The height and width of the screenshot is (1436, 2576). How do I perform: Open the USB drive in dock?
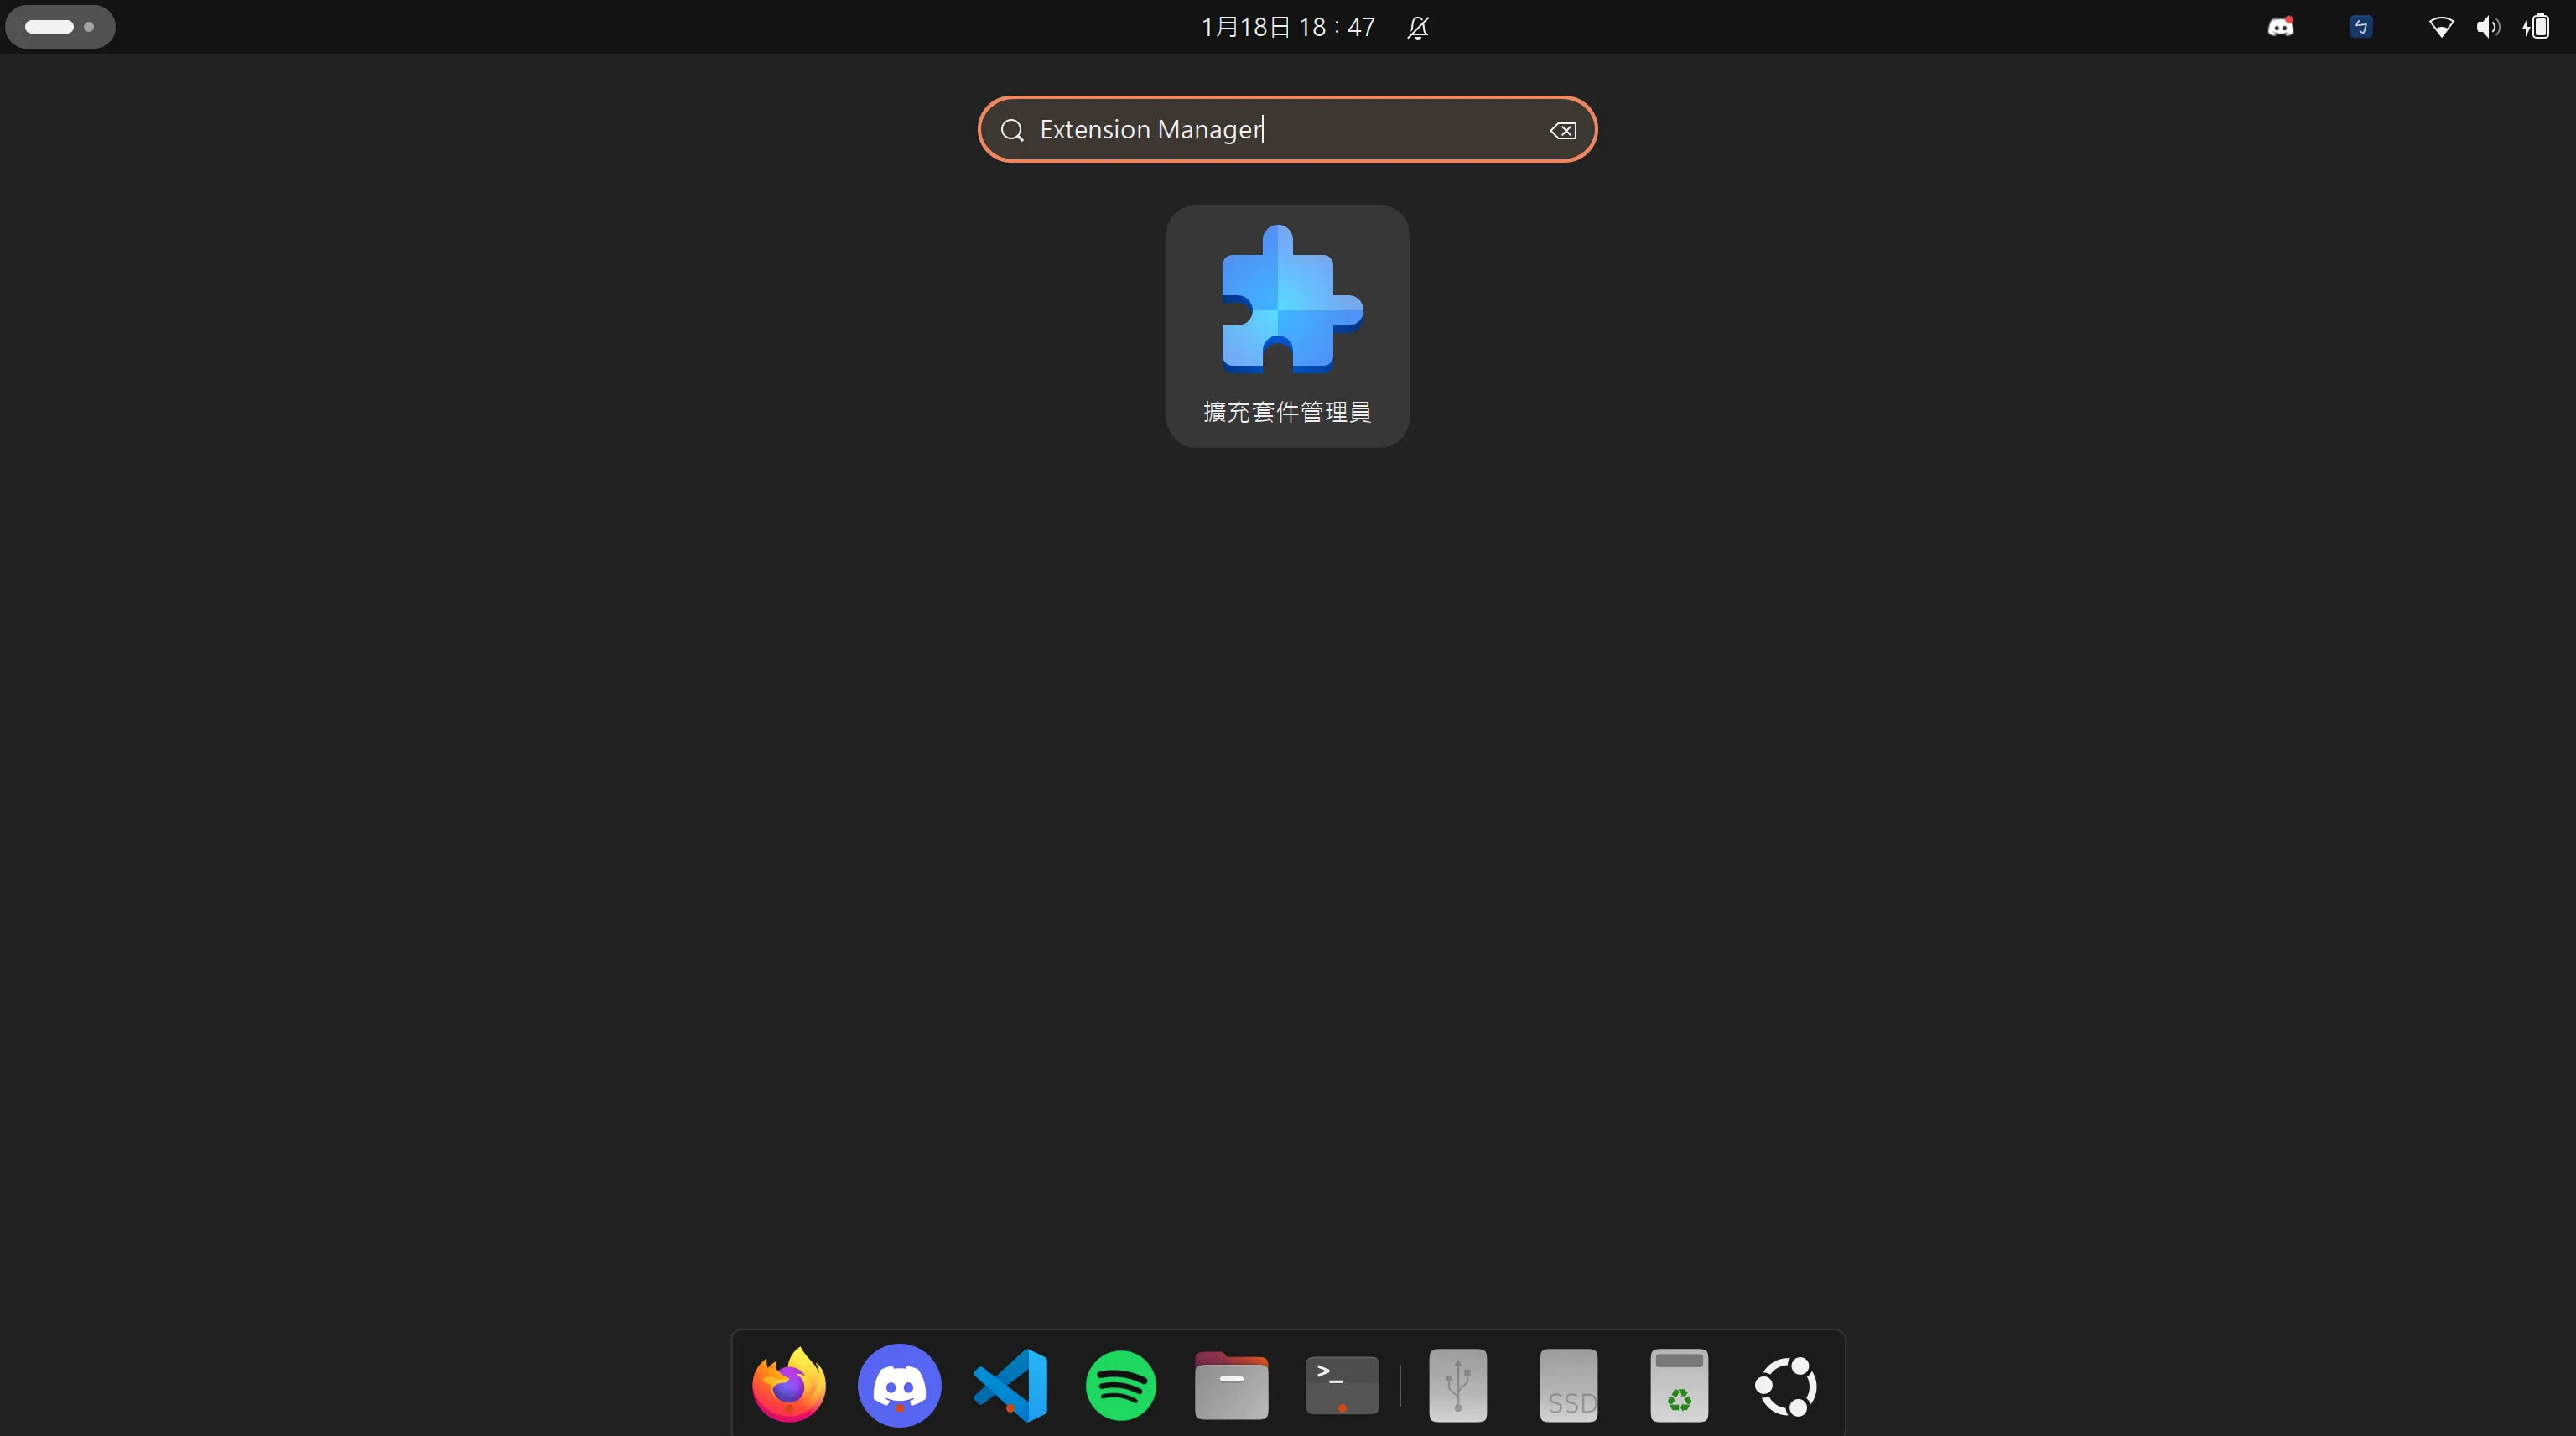point(1457,1385)
